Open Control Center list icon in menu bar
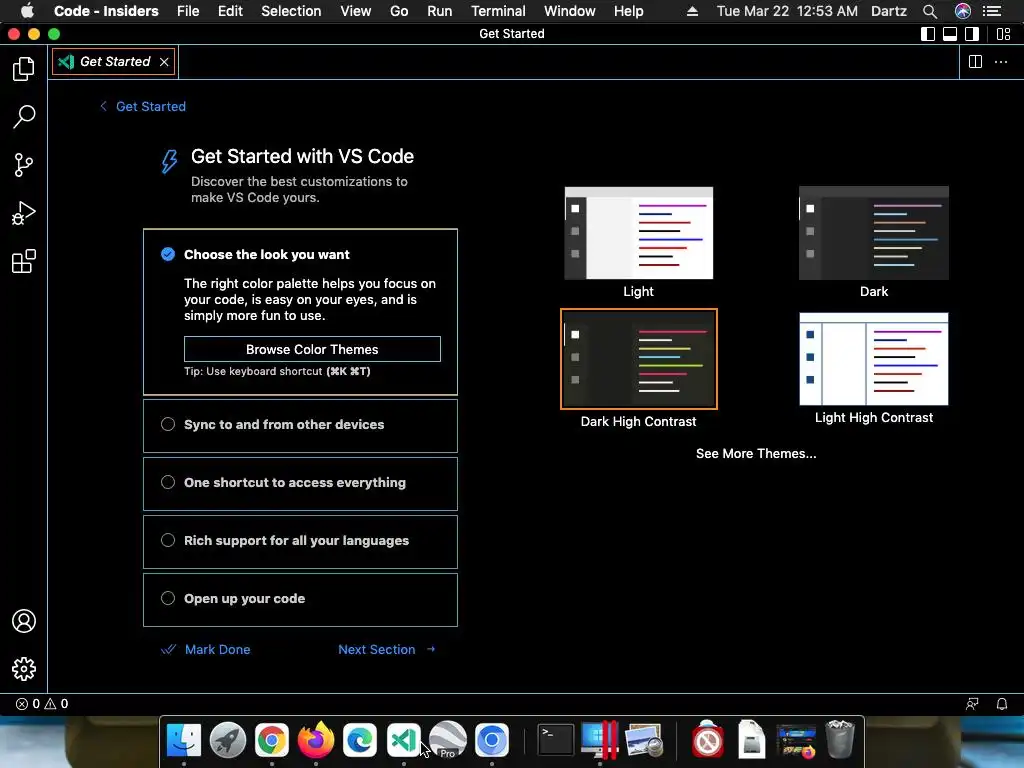The height and width of the screenshot is (768, 1024). pyautogui.click(x=992, y=11)
